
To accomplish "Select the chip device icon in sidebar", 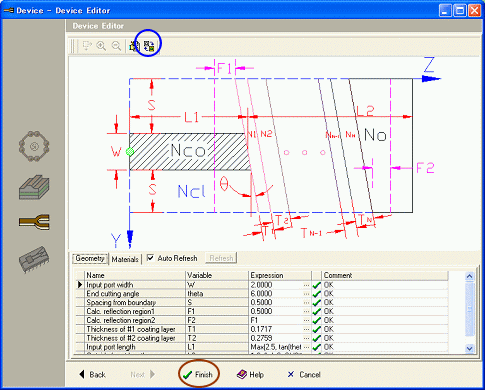I will [x=34, y=260].
